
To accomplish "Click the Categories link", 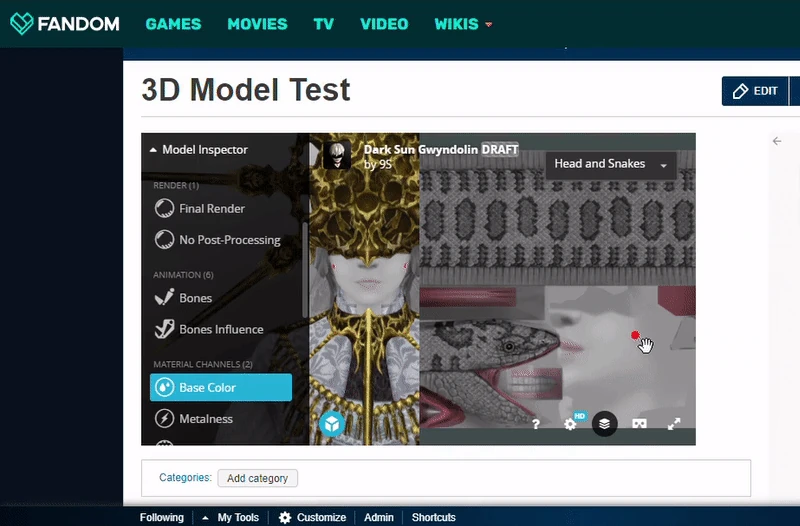I will [185, 478].
